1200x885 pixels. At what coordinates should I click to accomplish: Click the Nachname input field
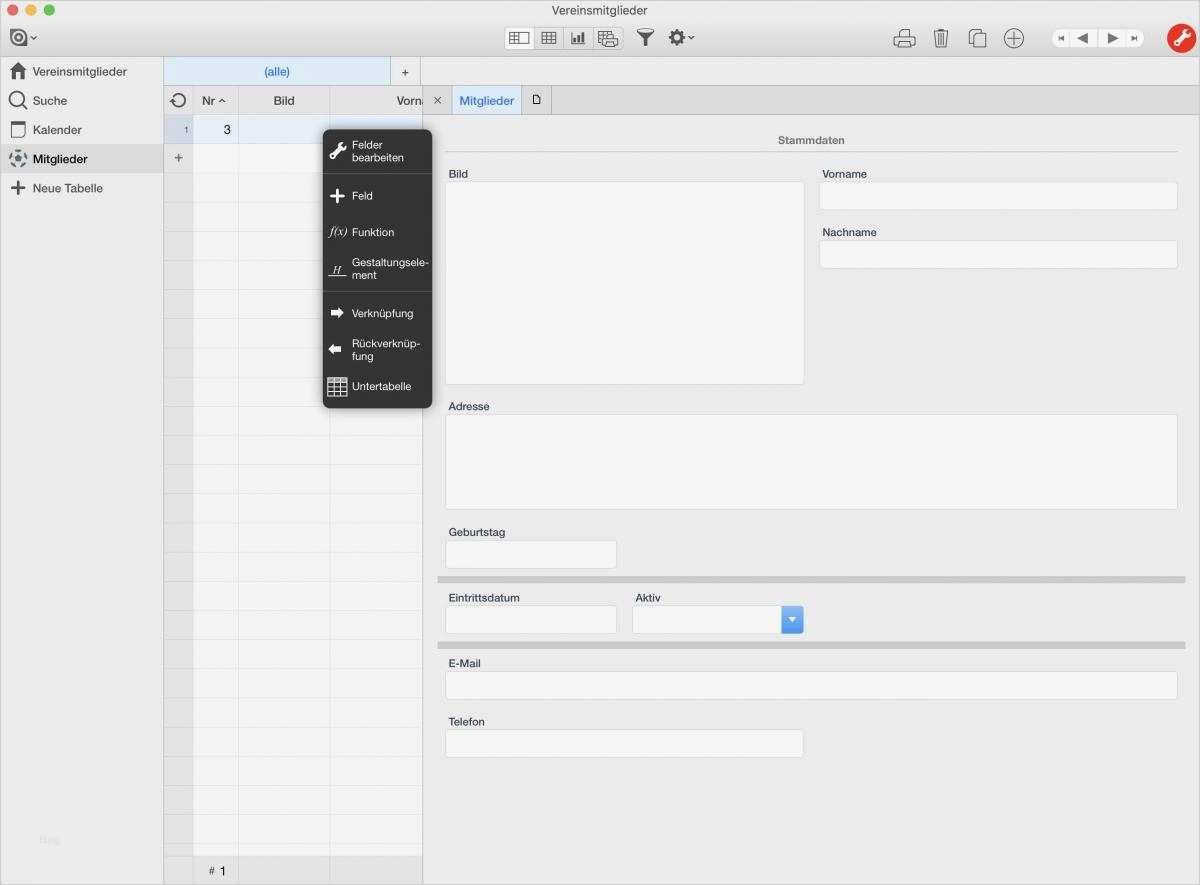pos(998,254)
